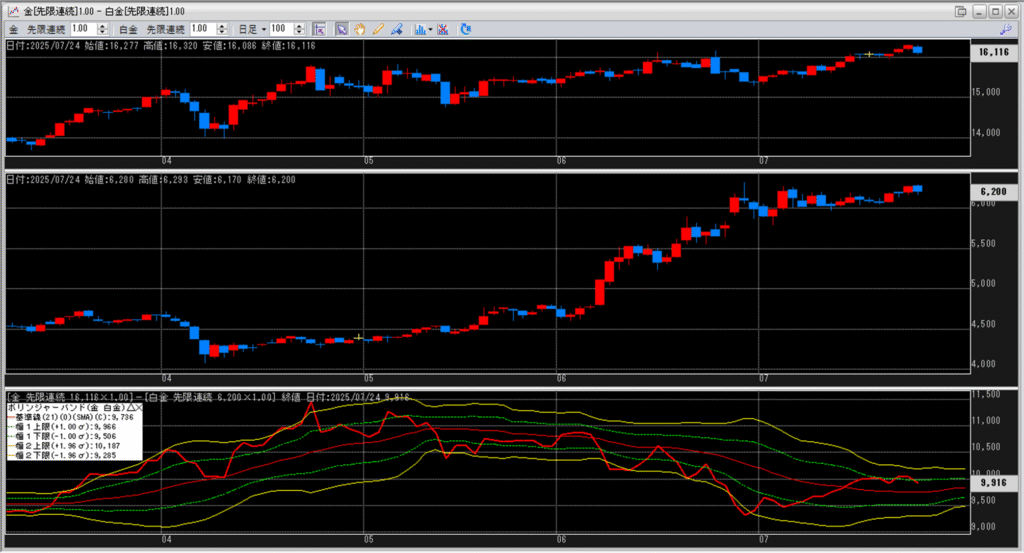Click the gold ratio 1.00 input field
This screenshot has height=553, width=1024.
coord(83,29)
